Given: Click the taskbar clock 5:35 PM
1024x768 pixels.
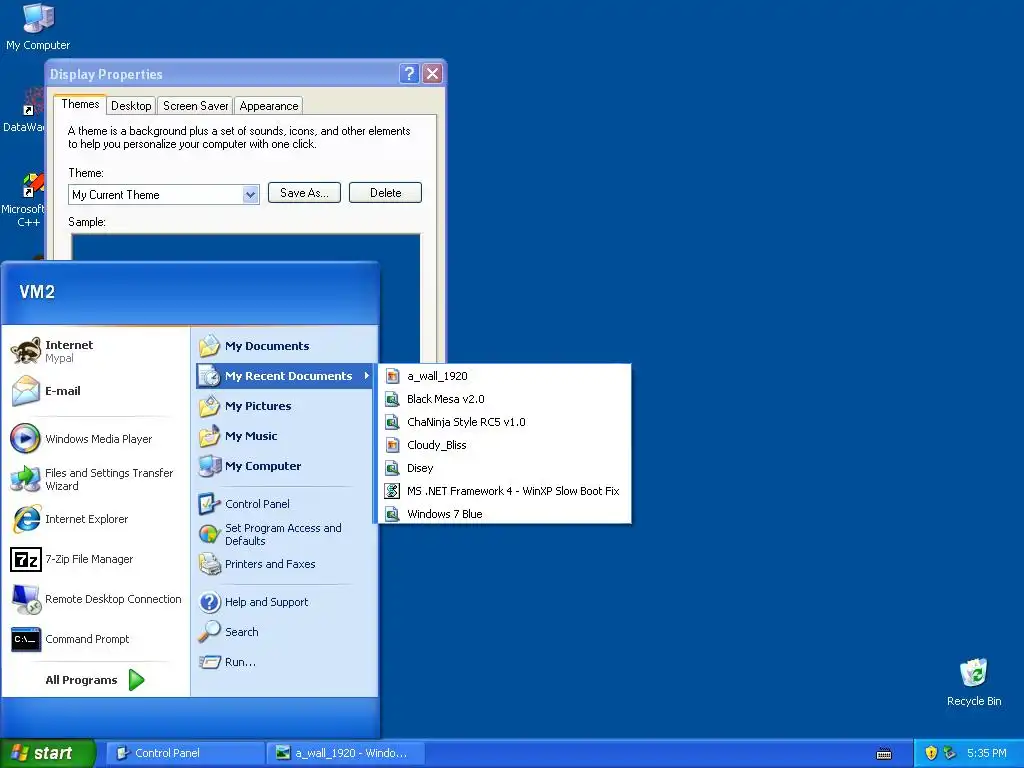Looking at the screenshot, I should [x=987, y=753].
